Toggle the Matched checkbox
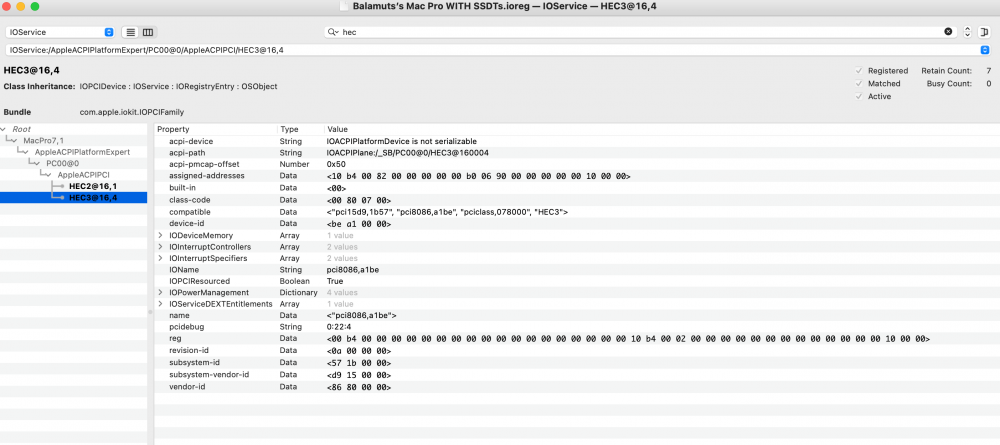 858,84
